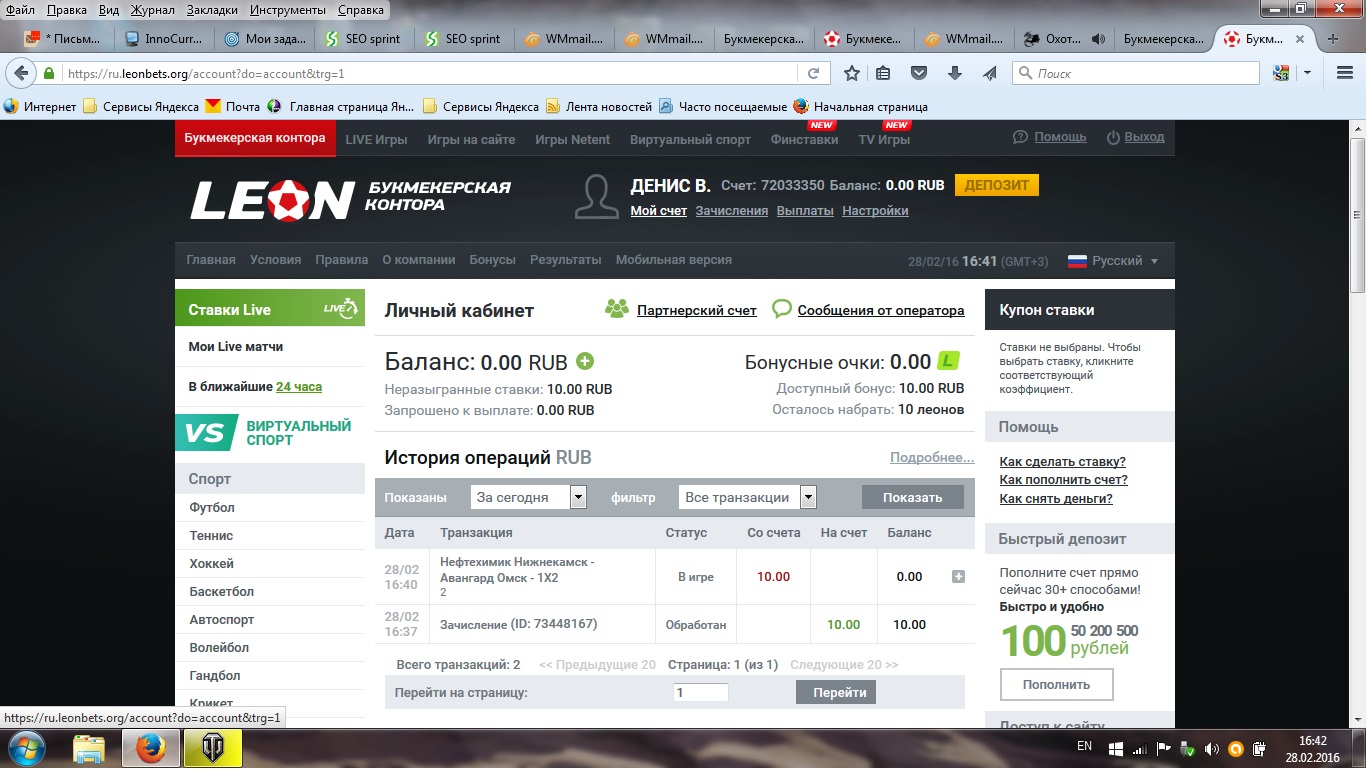1366x778 pixels.
Task: Open the Firefox hamburger menu
Action: click(1345, 73)
